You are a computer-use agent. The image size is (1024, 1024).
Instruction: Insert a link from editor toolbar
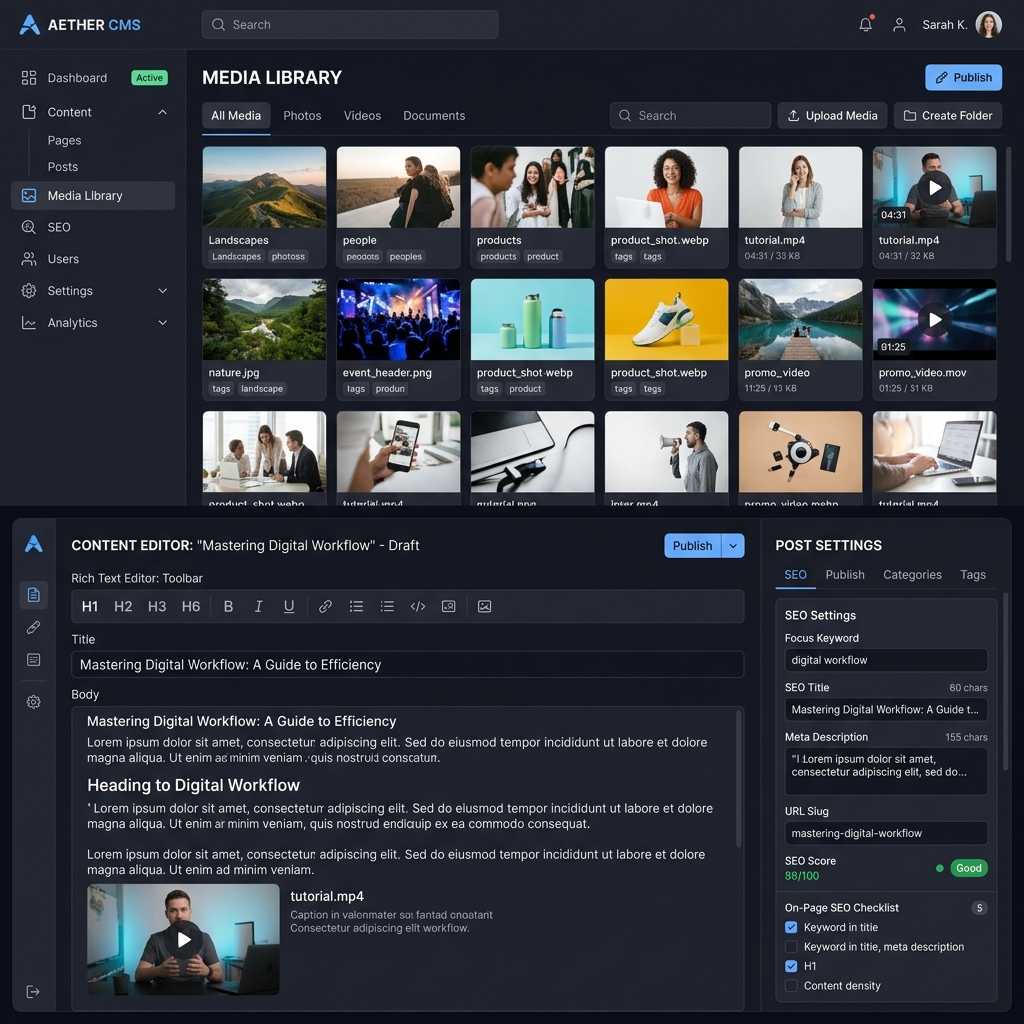(x=325, y=607)
